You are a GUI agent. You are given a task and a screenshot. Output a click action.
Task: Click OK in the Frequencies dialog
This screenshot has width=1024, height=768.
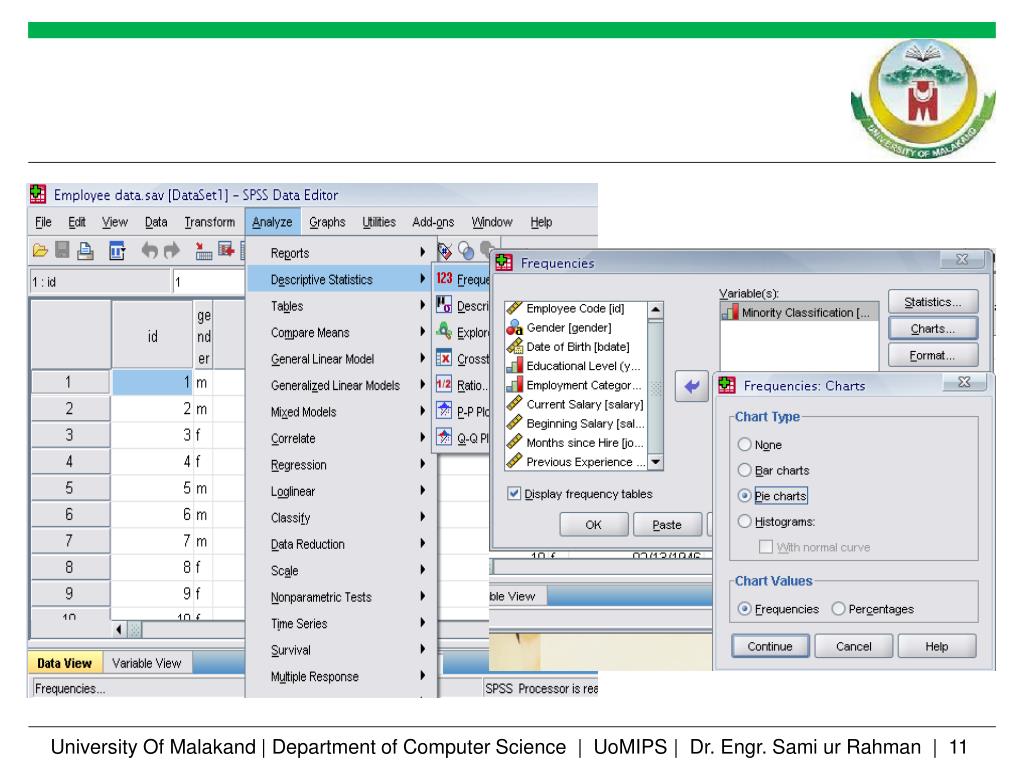(x=594, y=524)
